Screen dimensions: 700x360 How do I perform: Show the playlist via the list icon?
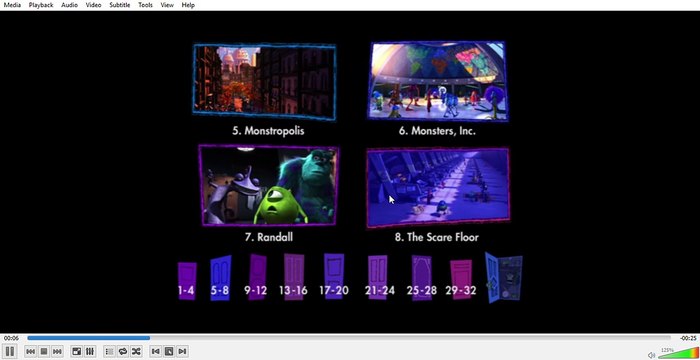109,352
